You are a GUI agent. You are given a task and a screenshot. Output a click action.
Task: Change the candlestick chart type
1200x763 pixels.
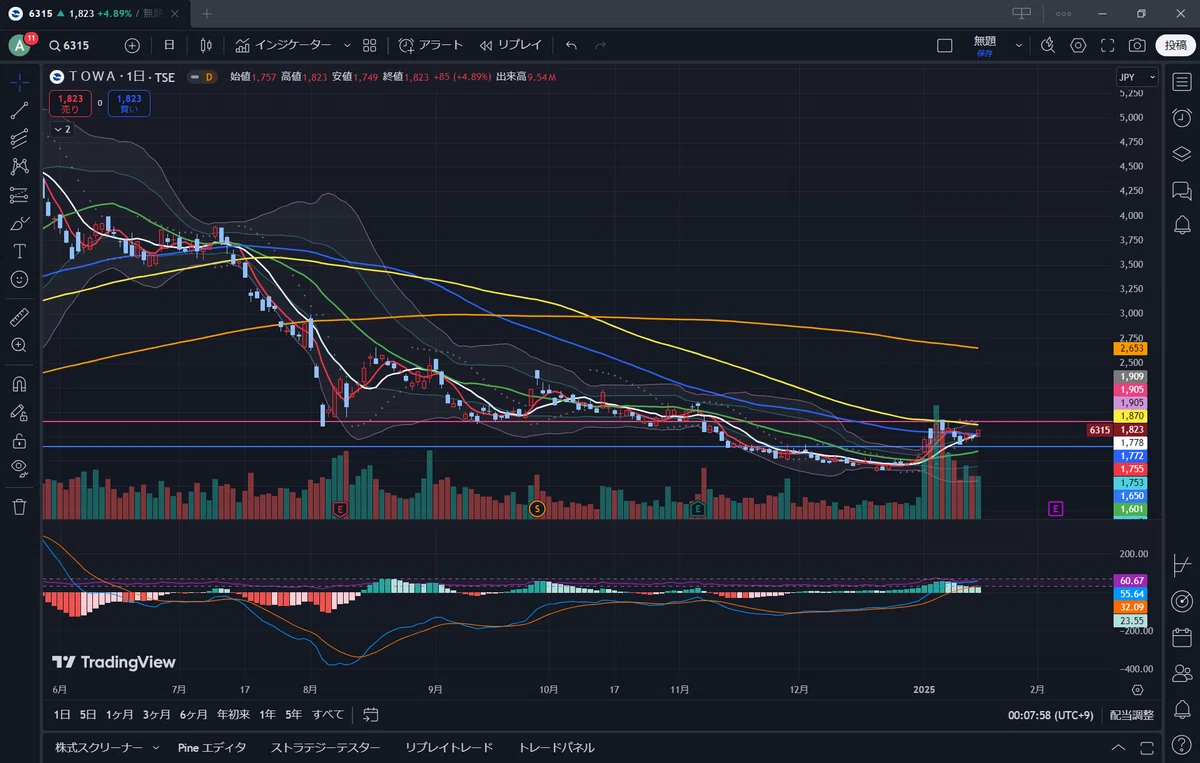(206, 45)
